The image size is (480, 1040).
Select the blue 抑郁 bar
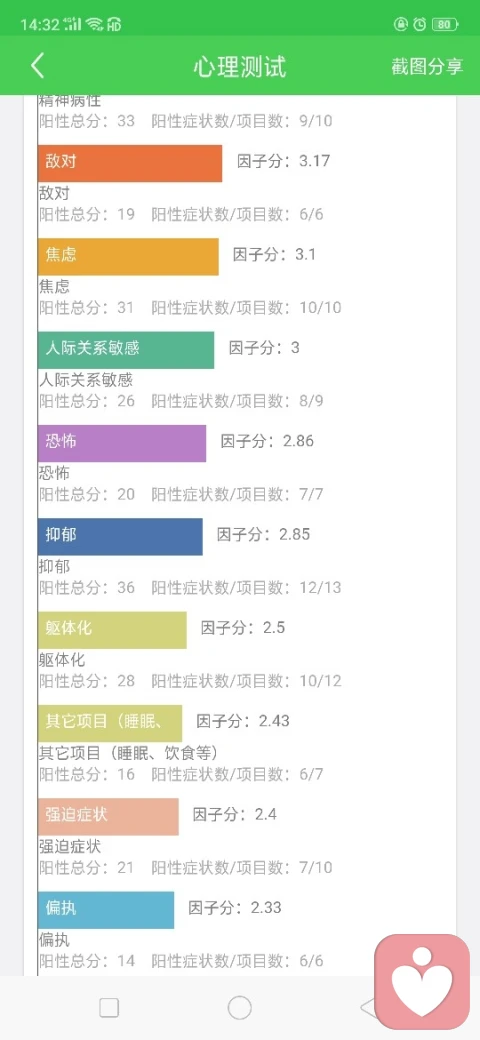(120, 537)
